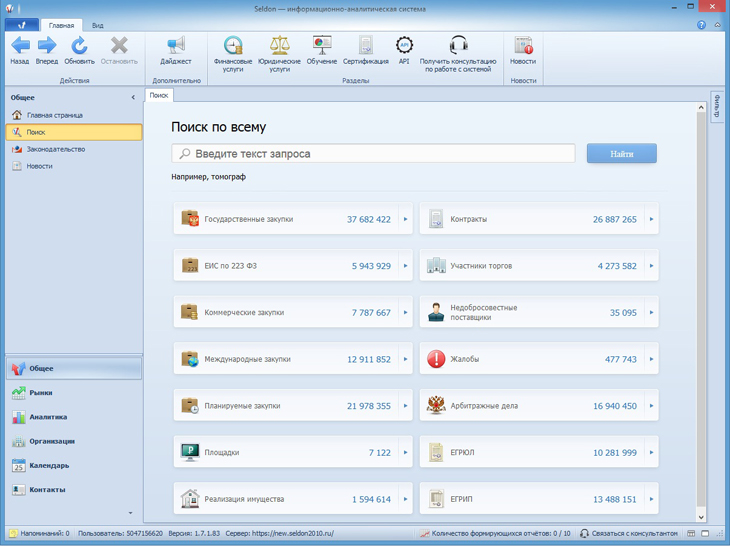This screenshot has height=546, width=730.
Task: Refresh the page with Обновить
Action: pos(79,50)
